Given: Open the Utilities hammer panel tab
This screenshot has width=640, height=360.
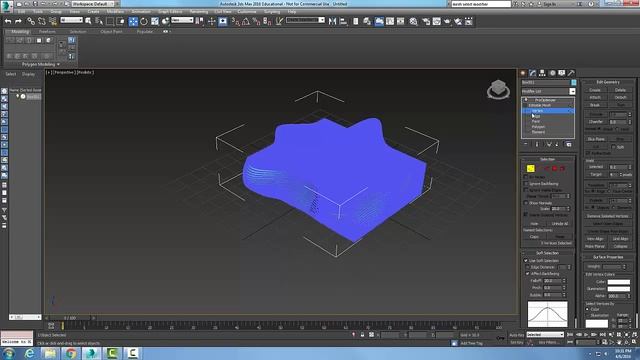Looking at the screenshot, I should point(571,73).
